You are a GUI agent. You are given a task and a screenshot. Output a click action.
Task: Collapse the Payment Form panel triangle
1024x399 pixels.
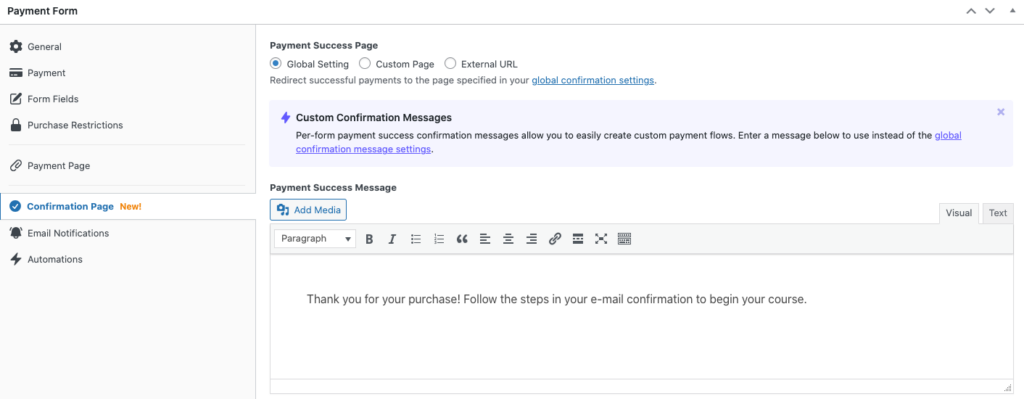(1012, 11)
